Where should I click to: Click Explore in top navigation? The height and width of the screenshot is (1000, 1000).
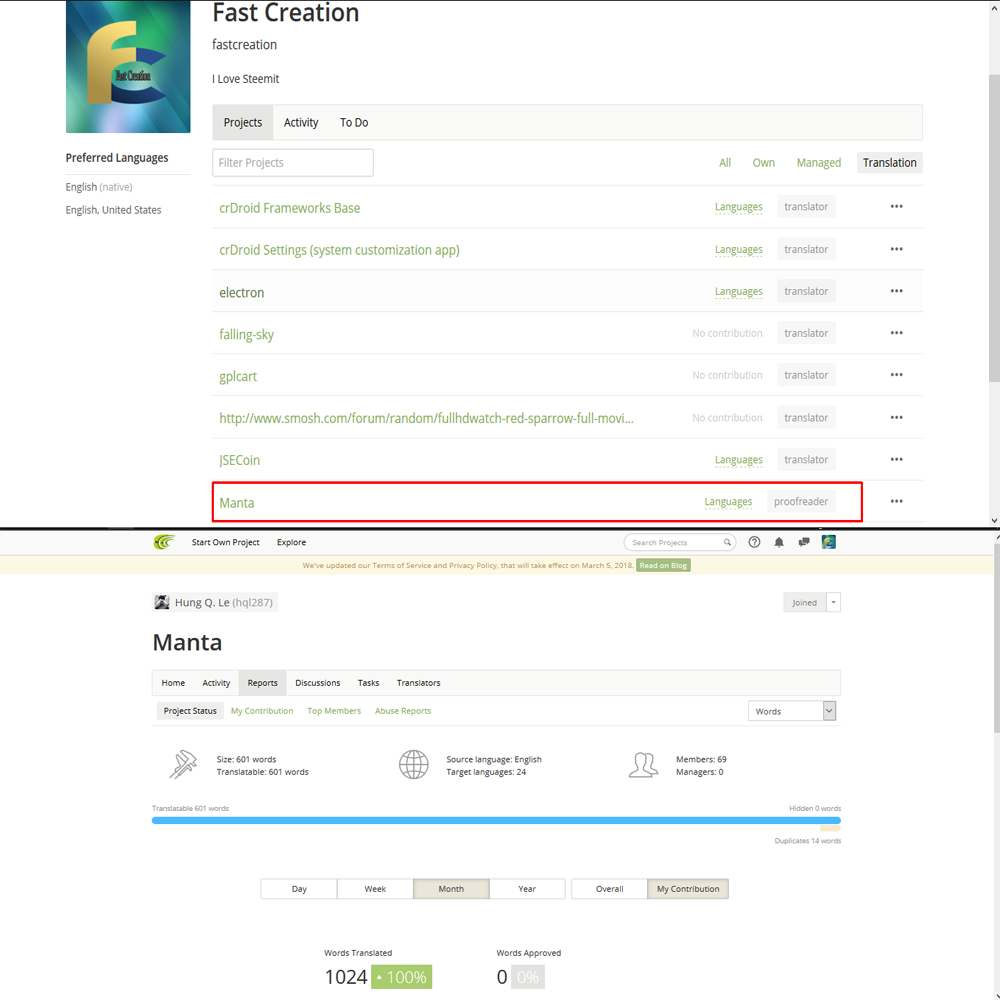tap(291, 542)
